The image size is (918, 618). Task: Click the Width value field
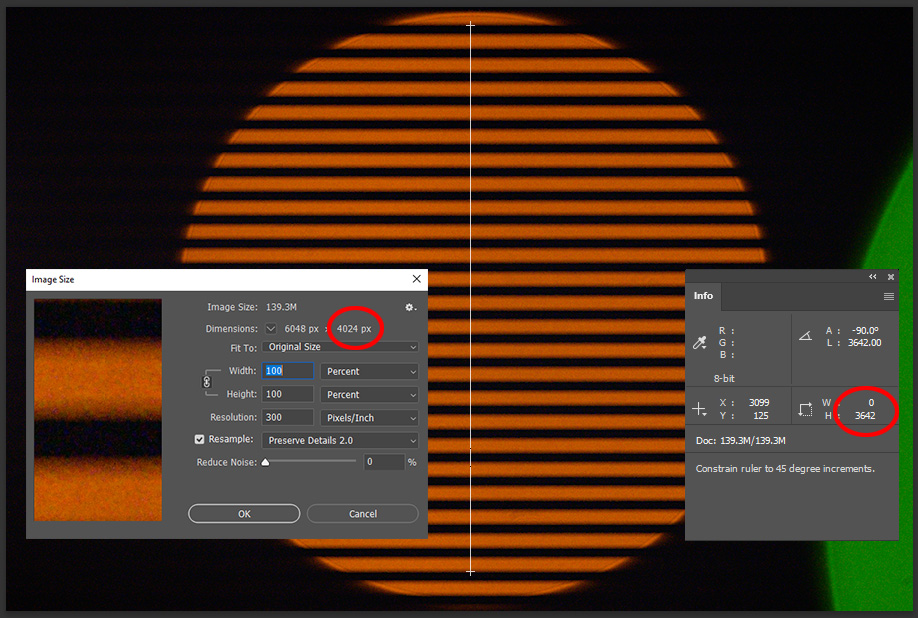click(287, 371)
